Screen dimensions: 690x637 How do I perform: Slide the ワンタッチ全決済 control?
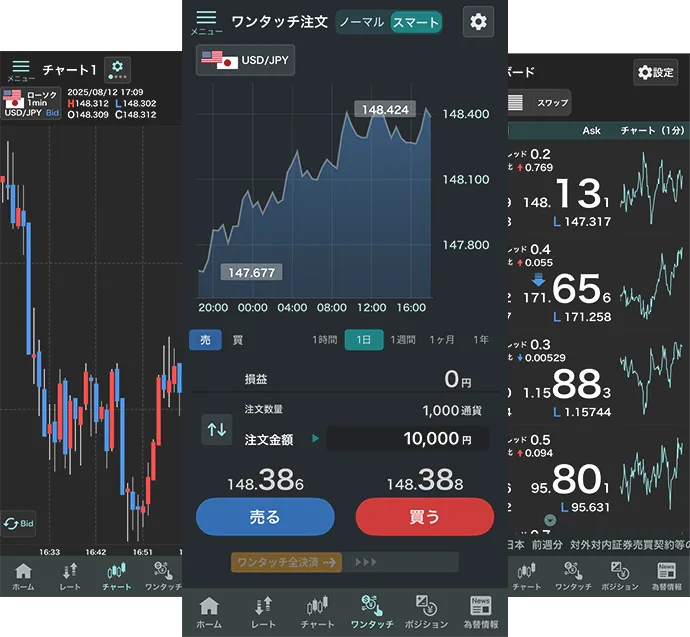coord(287,562)
